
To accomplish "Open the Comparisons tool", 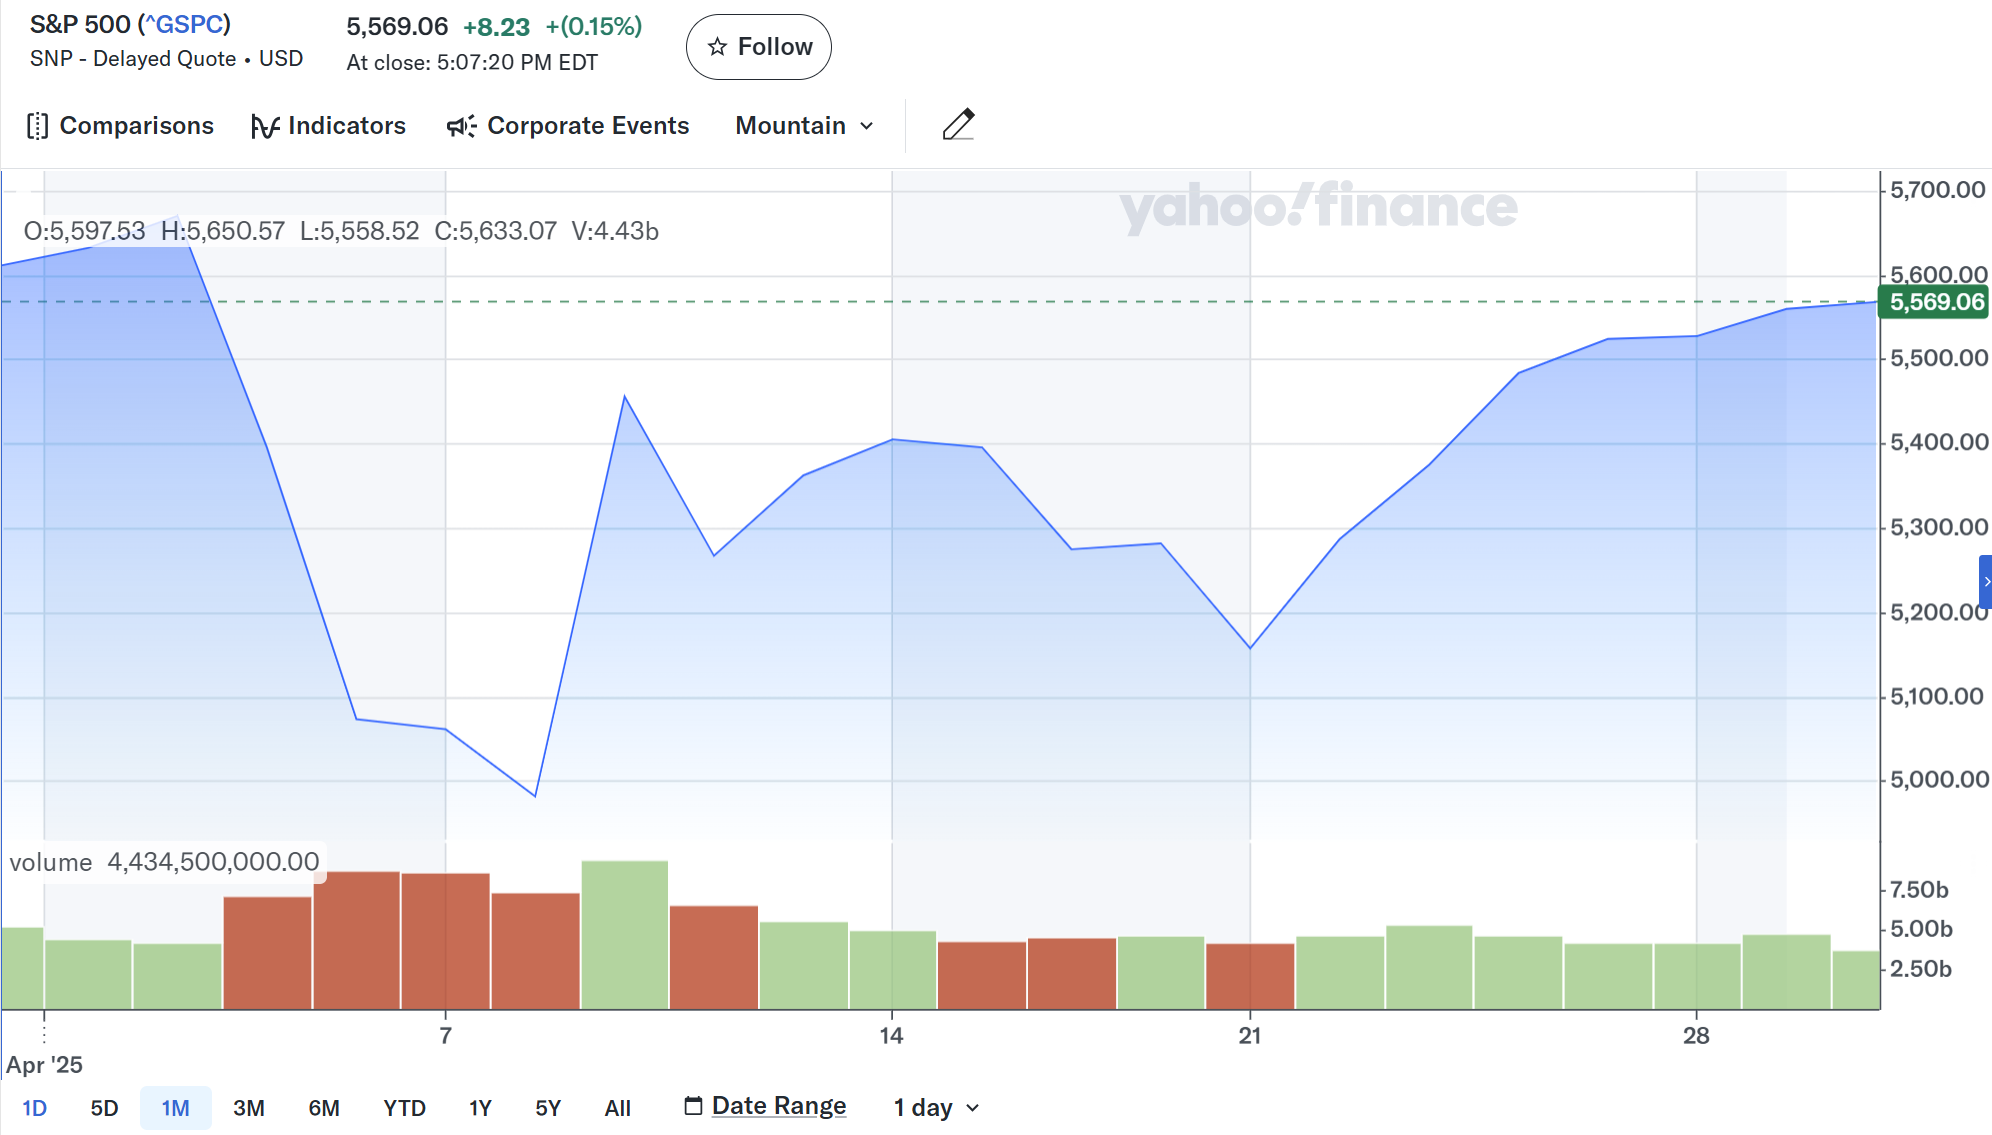I will (120, 126).
